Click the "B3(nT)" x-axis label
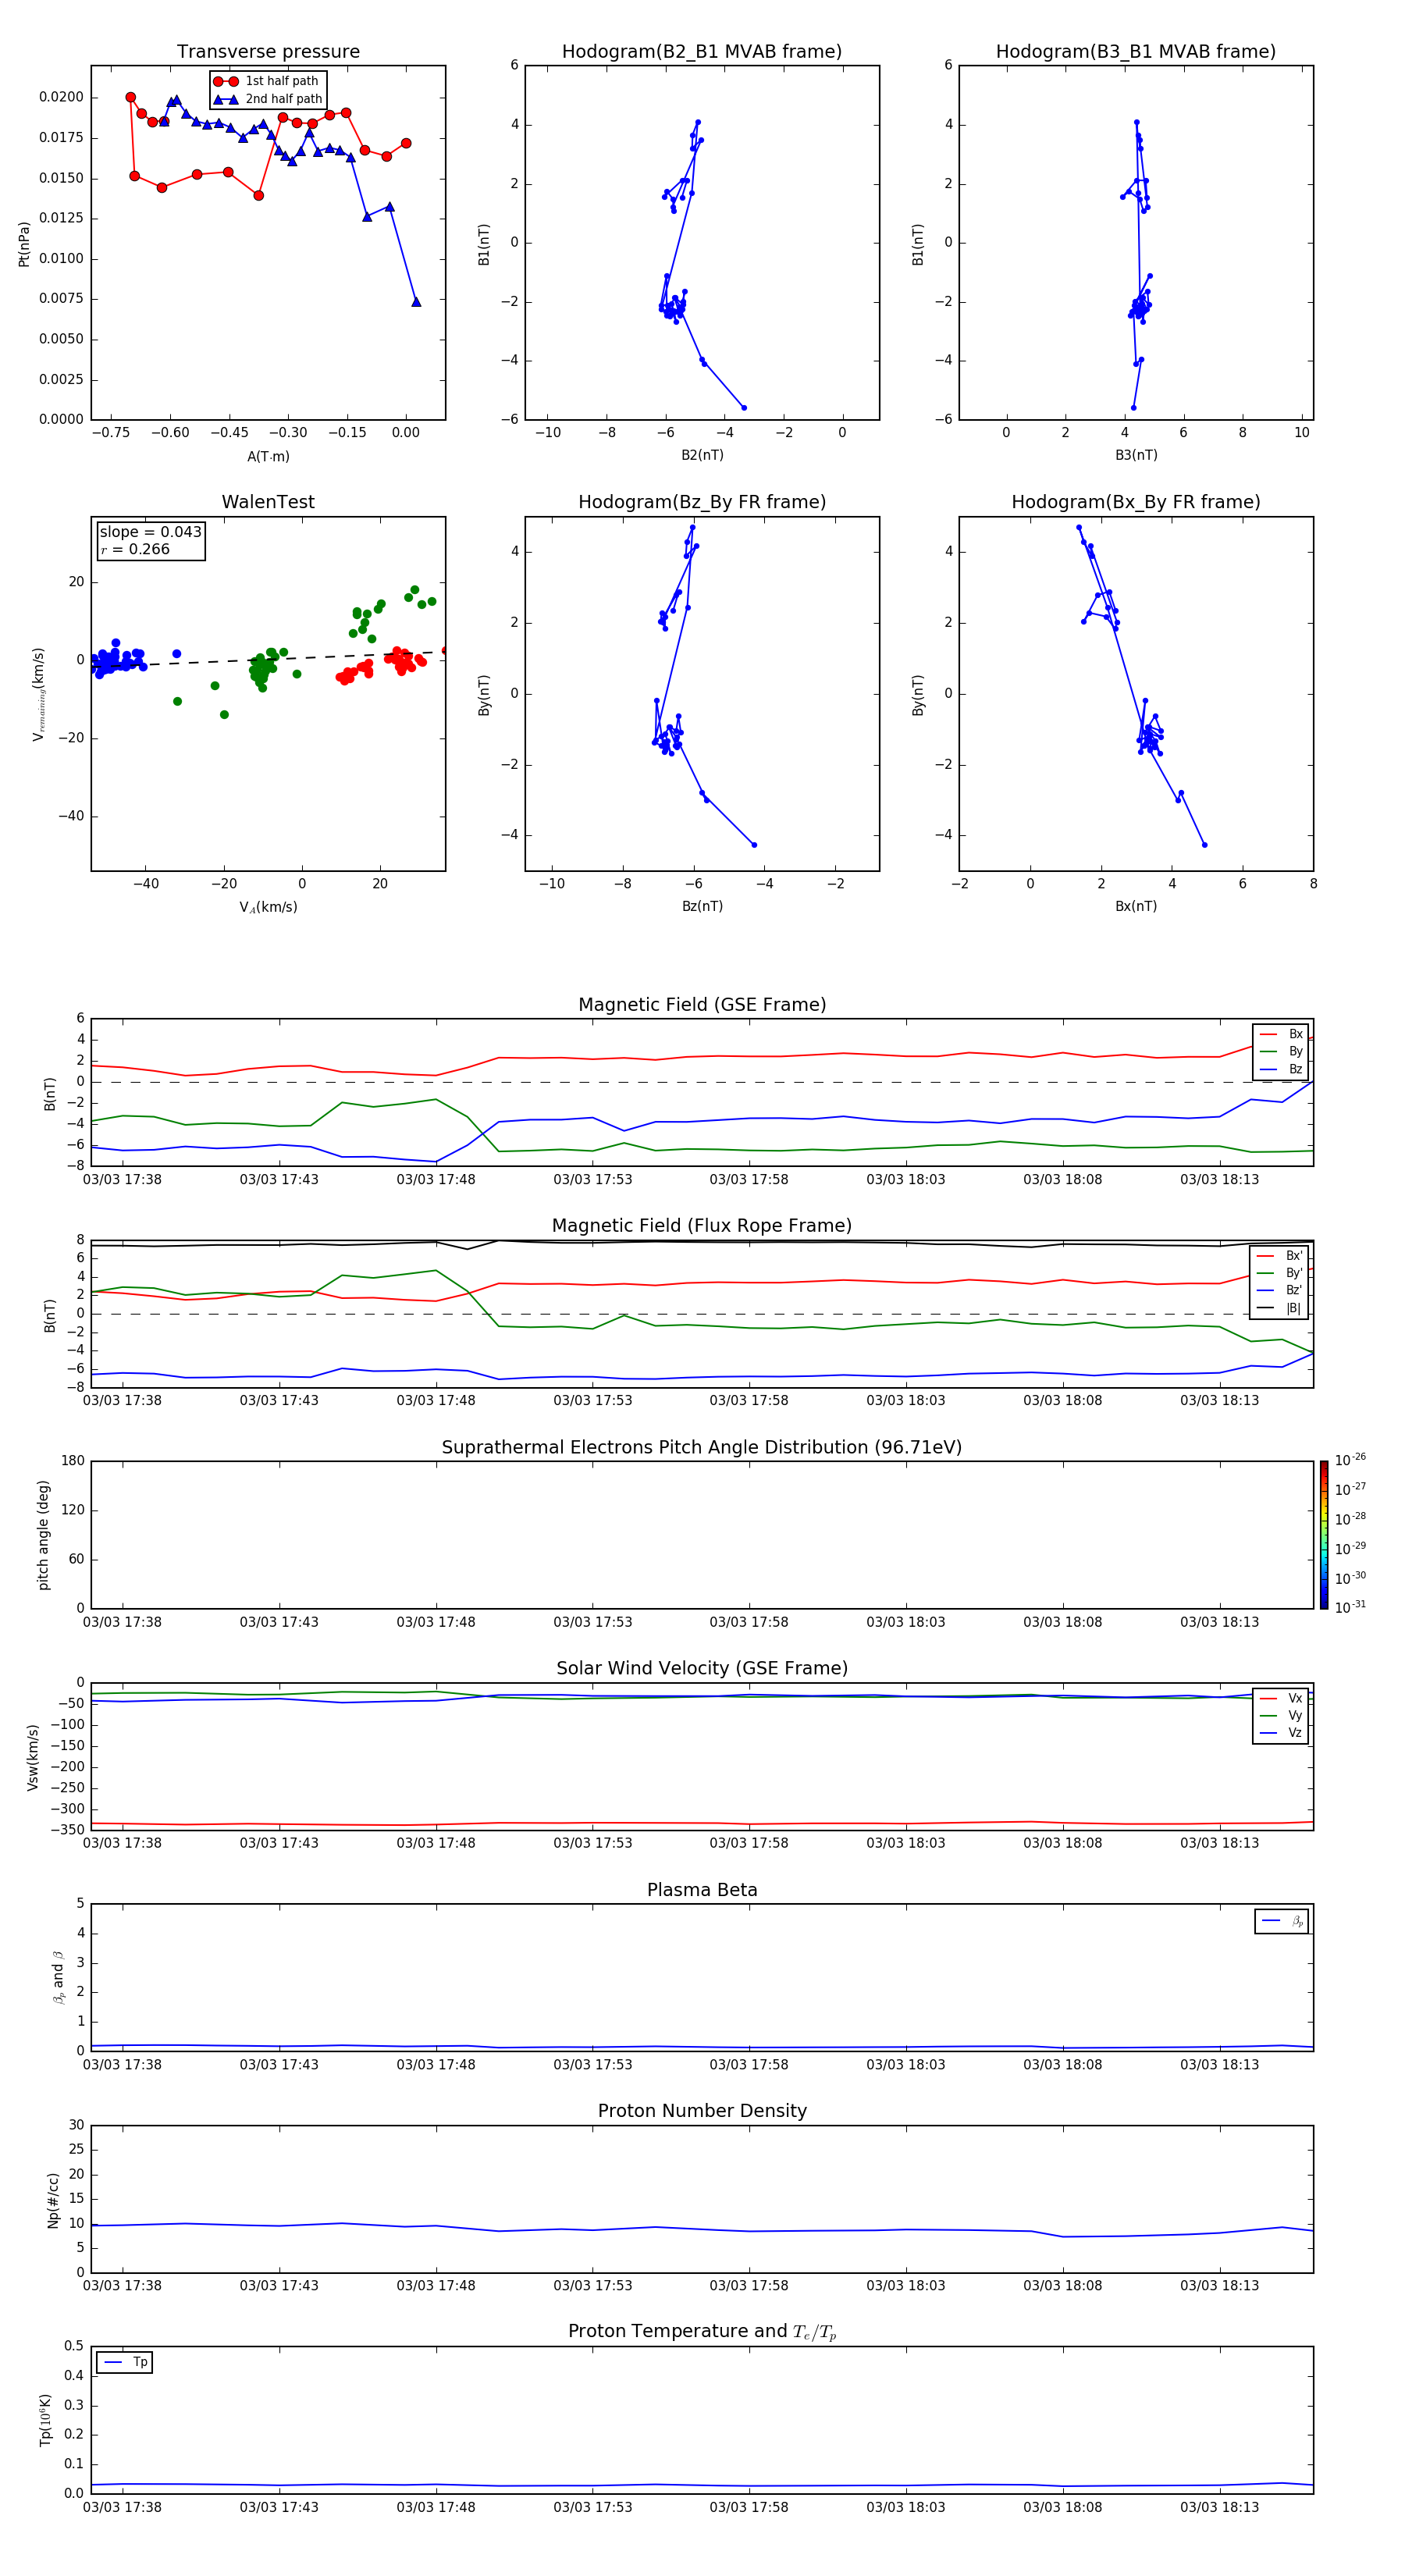Image resolution: width=1405 pixels, height=2576 pixels. [1136, 455]
